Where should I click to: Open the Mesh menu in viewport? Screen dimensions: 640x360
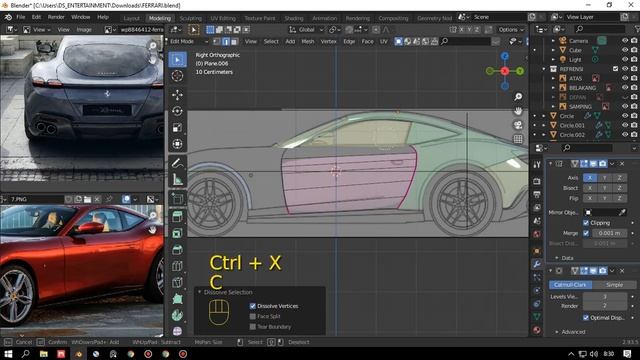[308, 42]
